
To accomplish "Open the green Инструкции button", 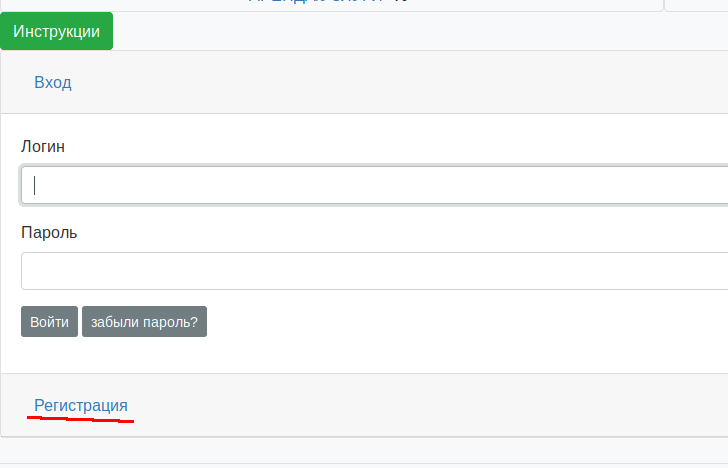I will (56, 31).
